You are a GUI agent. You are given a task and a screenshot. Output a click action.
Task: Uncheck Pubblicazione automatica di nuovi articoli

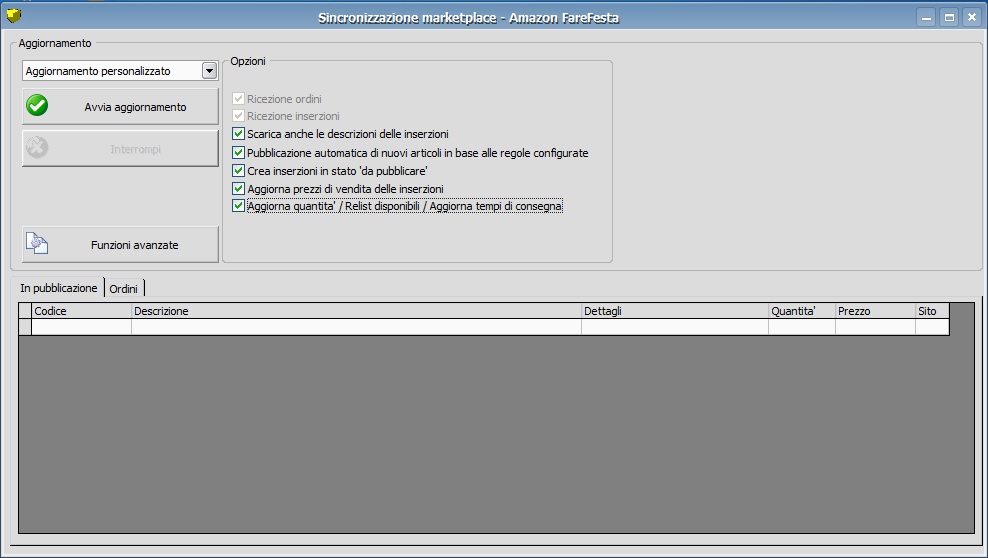238,152
